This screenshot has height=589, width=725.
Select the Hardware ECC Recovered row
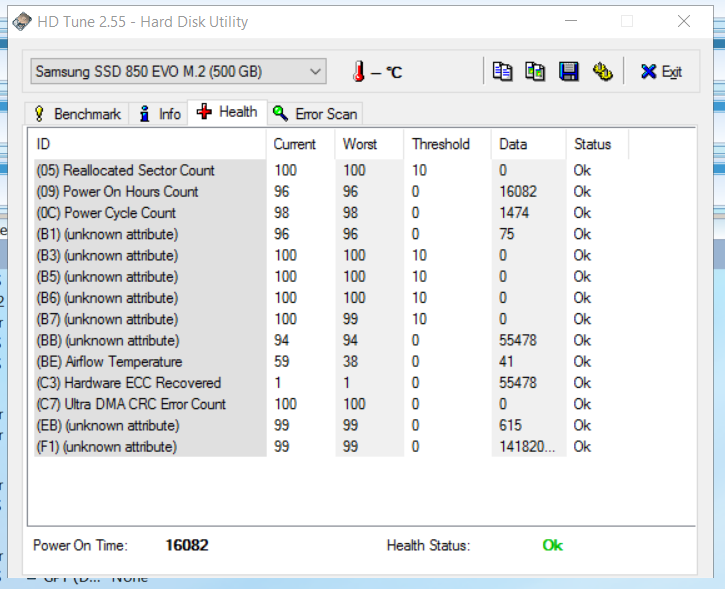[331, 383]
